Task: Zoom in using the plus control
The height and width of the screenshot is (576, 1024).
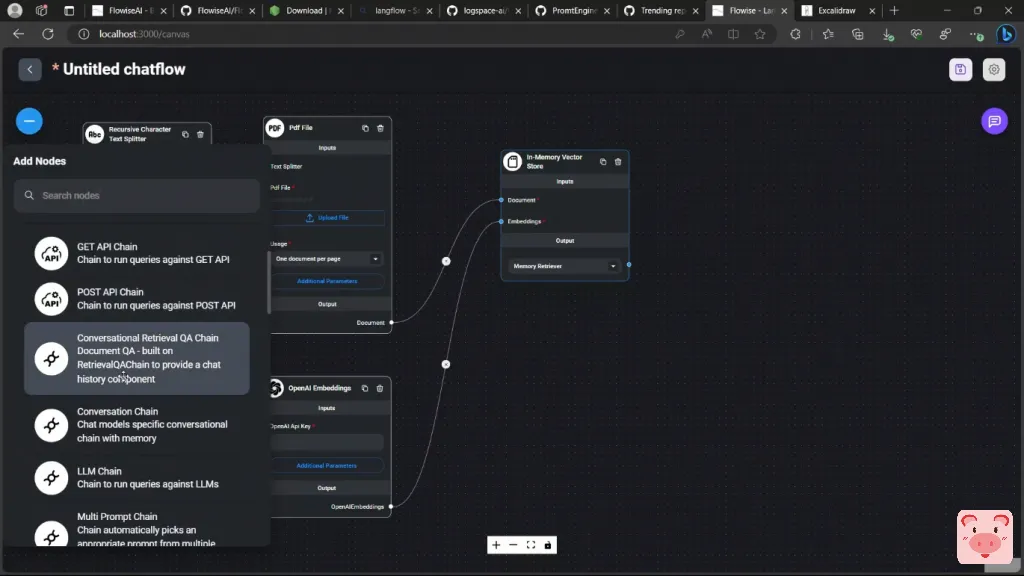Action: click(496, 545)
